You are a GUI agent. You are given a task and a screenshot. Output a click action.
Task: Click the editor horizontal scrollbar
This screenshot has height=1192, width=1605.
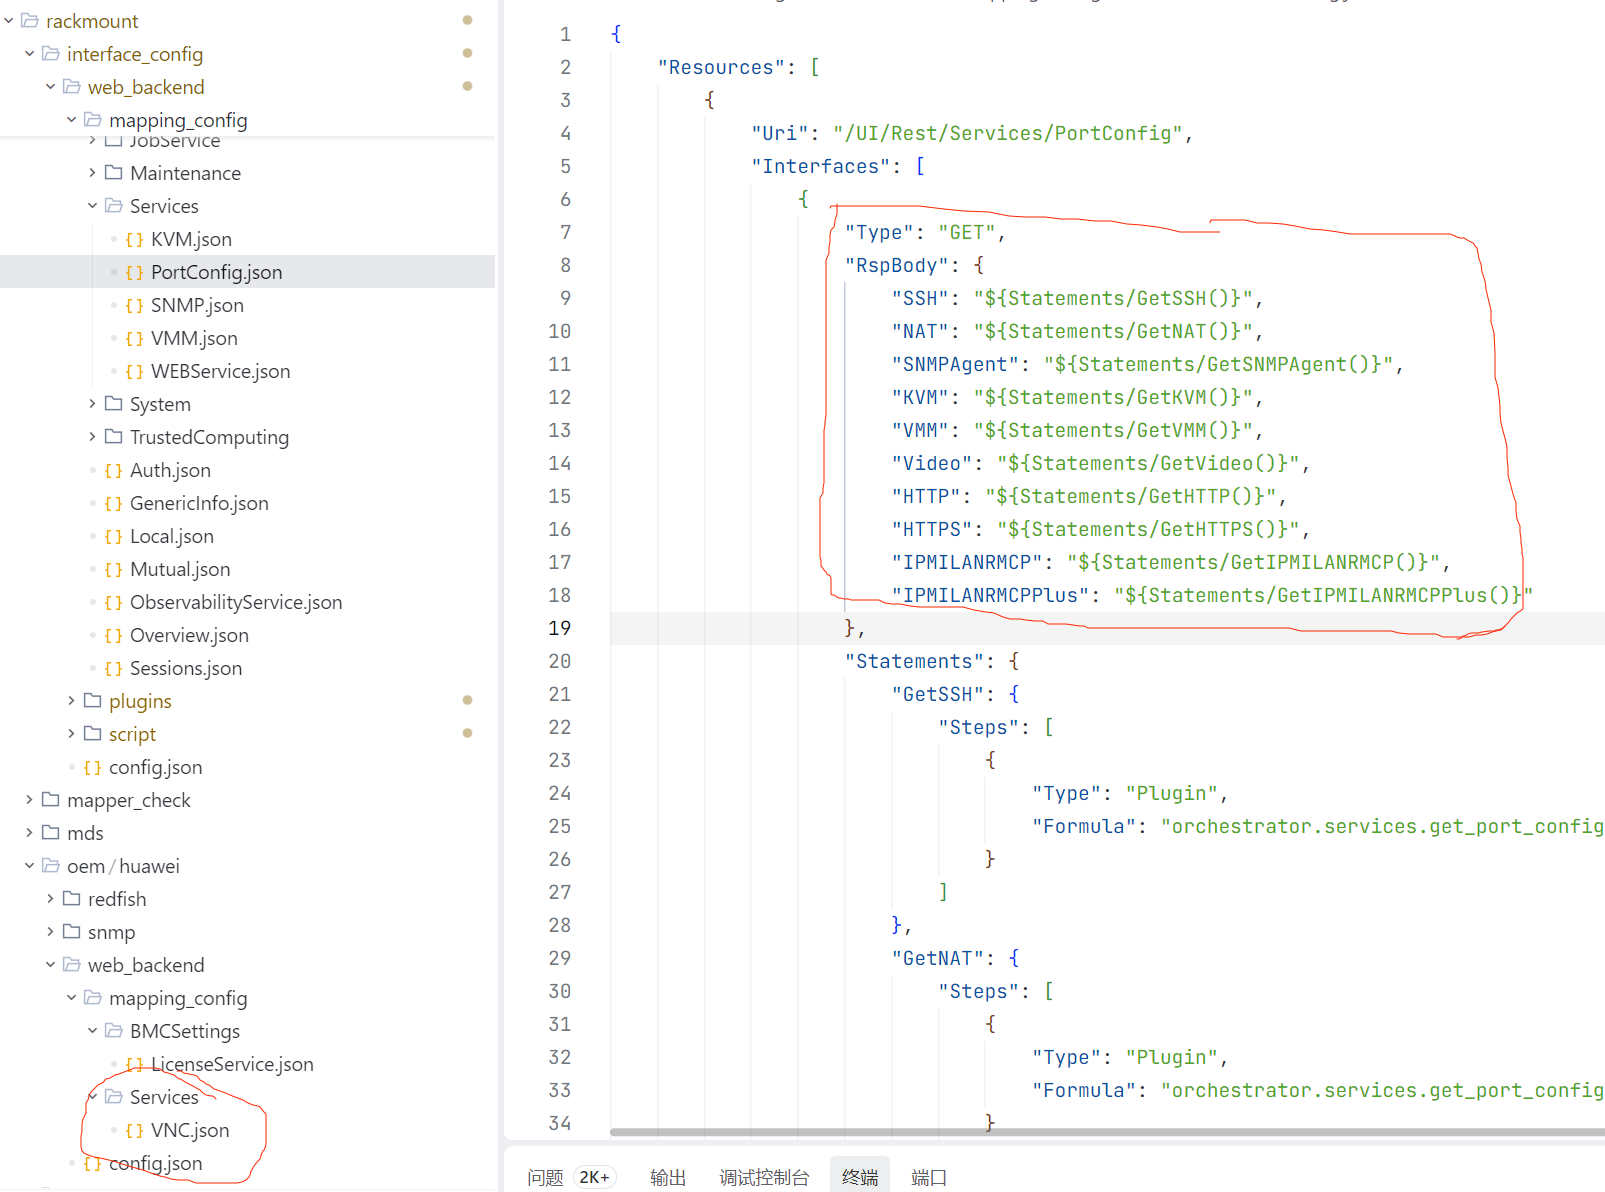pos(1100,1132)
